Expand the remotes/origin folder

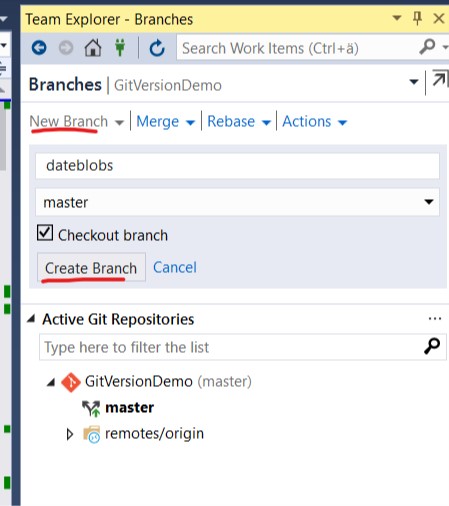point(70,434)
